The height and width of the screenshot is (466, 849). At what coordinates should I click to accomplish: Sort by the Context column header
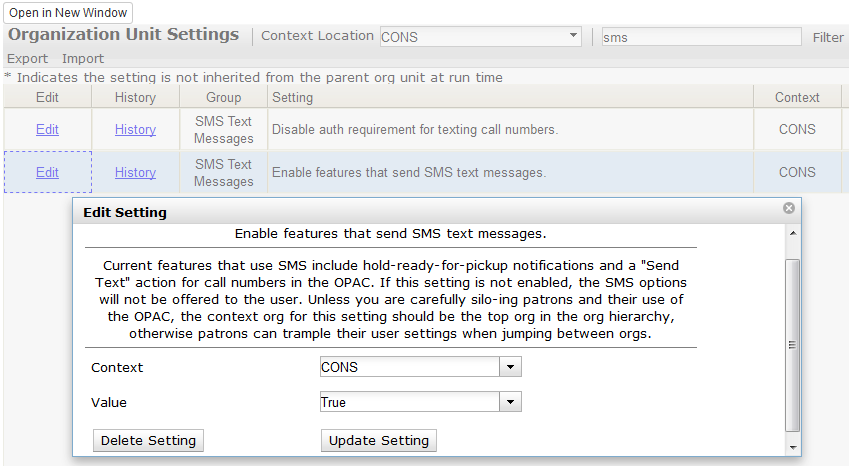(x=797, y=97)
